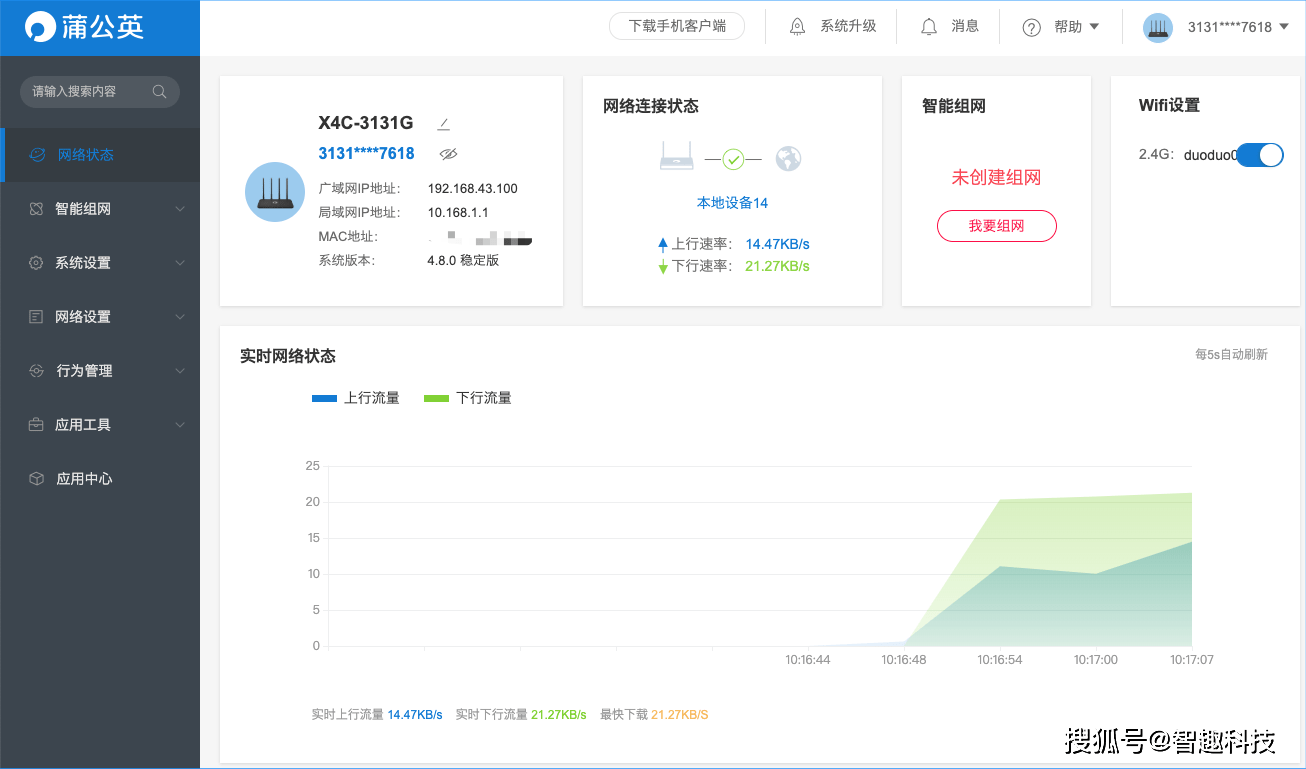Click the router icon in 网络连接状态
The width and height of the screenshot is (1306, 769).
coord(677,156)
